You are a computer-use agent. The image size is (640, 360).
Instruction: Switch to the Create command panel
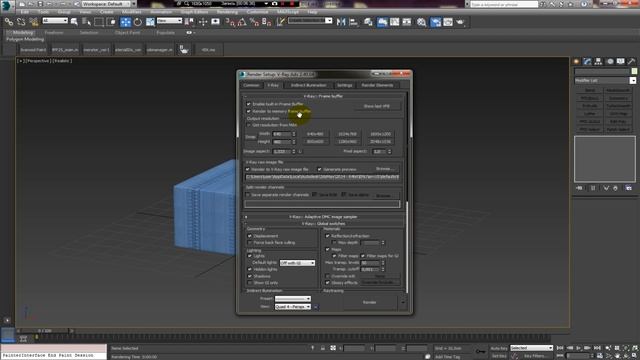(576, 62)
